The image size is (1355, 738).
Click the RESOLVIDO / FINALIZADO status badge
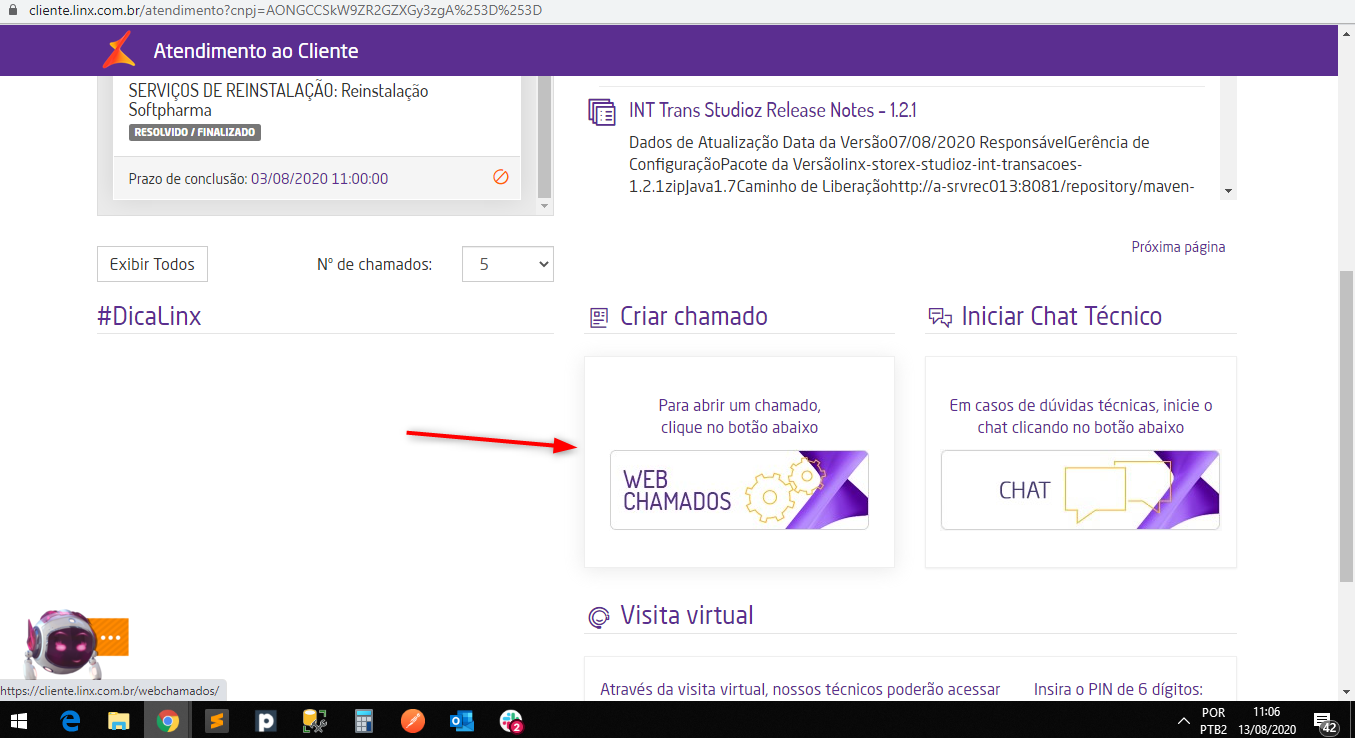pos(195,132)
